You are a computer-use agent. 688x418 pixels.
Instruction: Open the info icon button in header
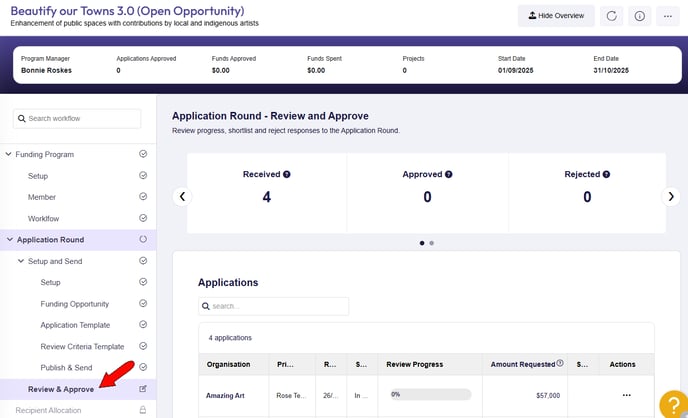tap(640, 16)
